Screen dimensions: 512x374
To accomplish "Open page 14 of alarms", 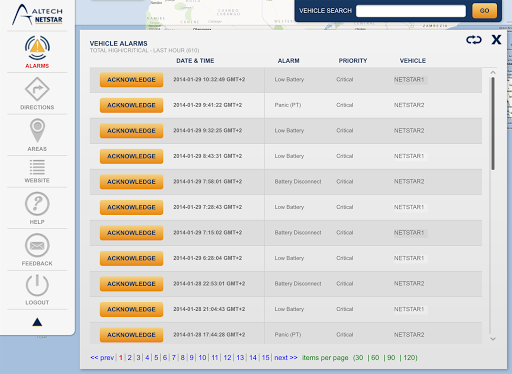I will 253,358.
